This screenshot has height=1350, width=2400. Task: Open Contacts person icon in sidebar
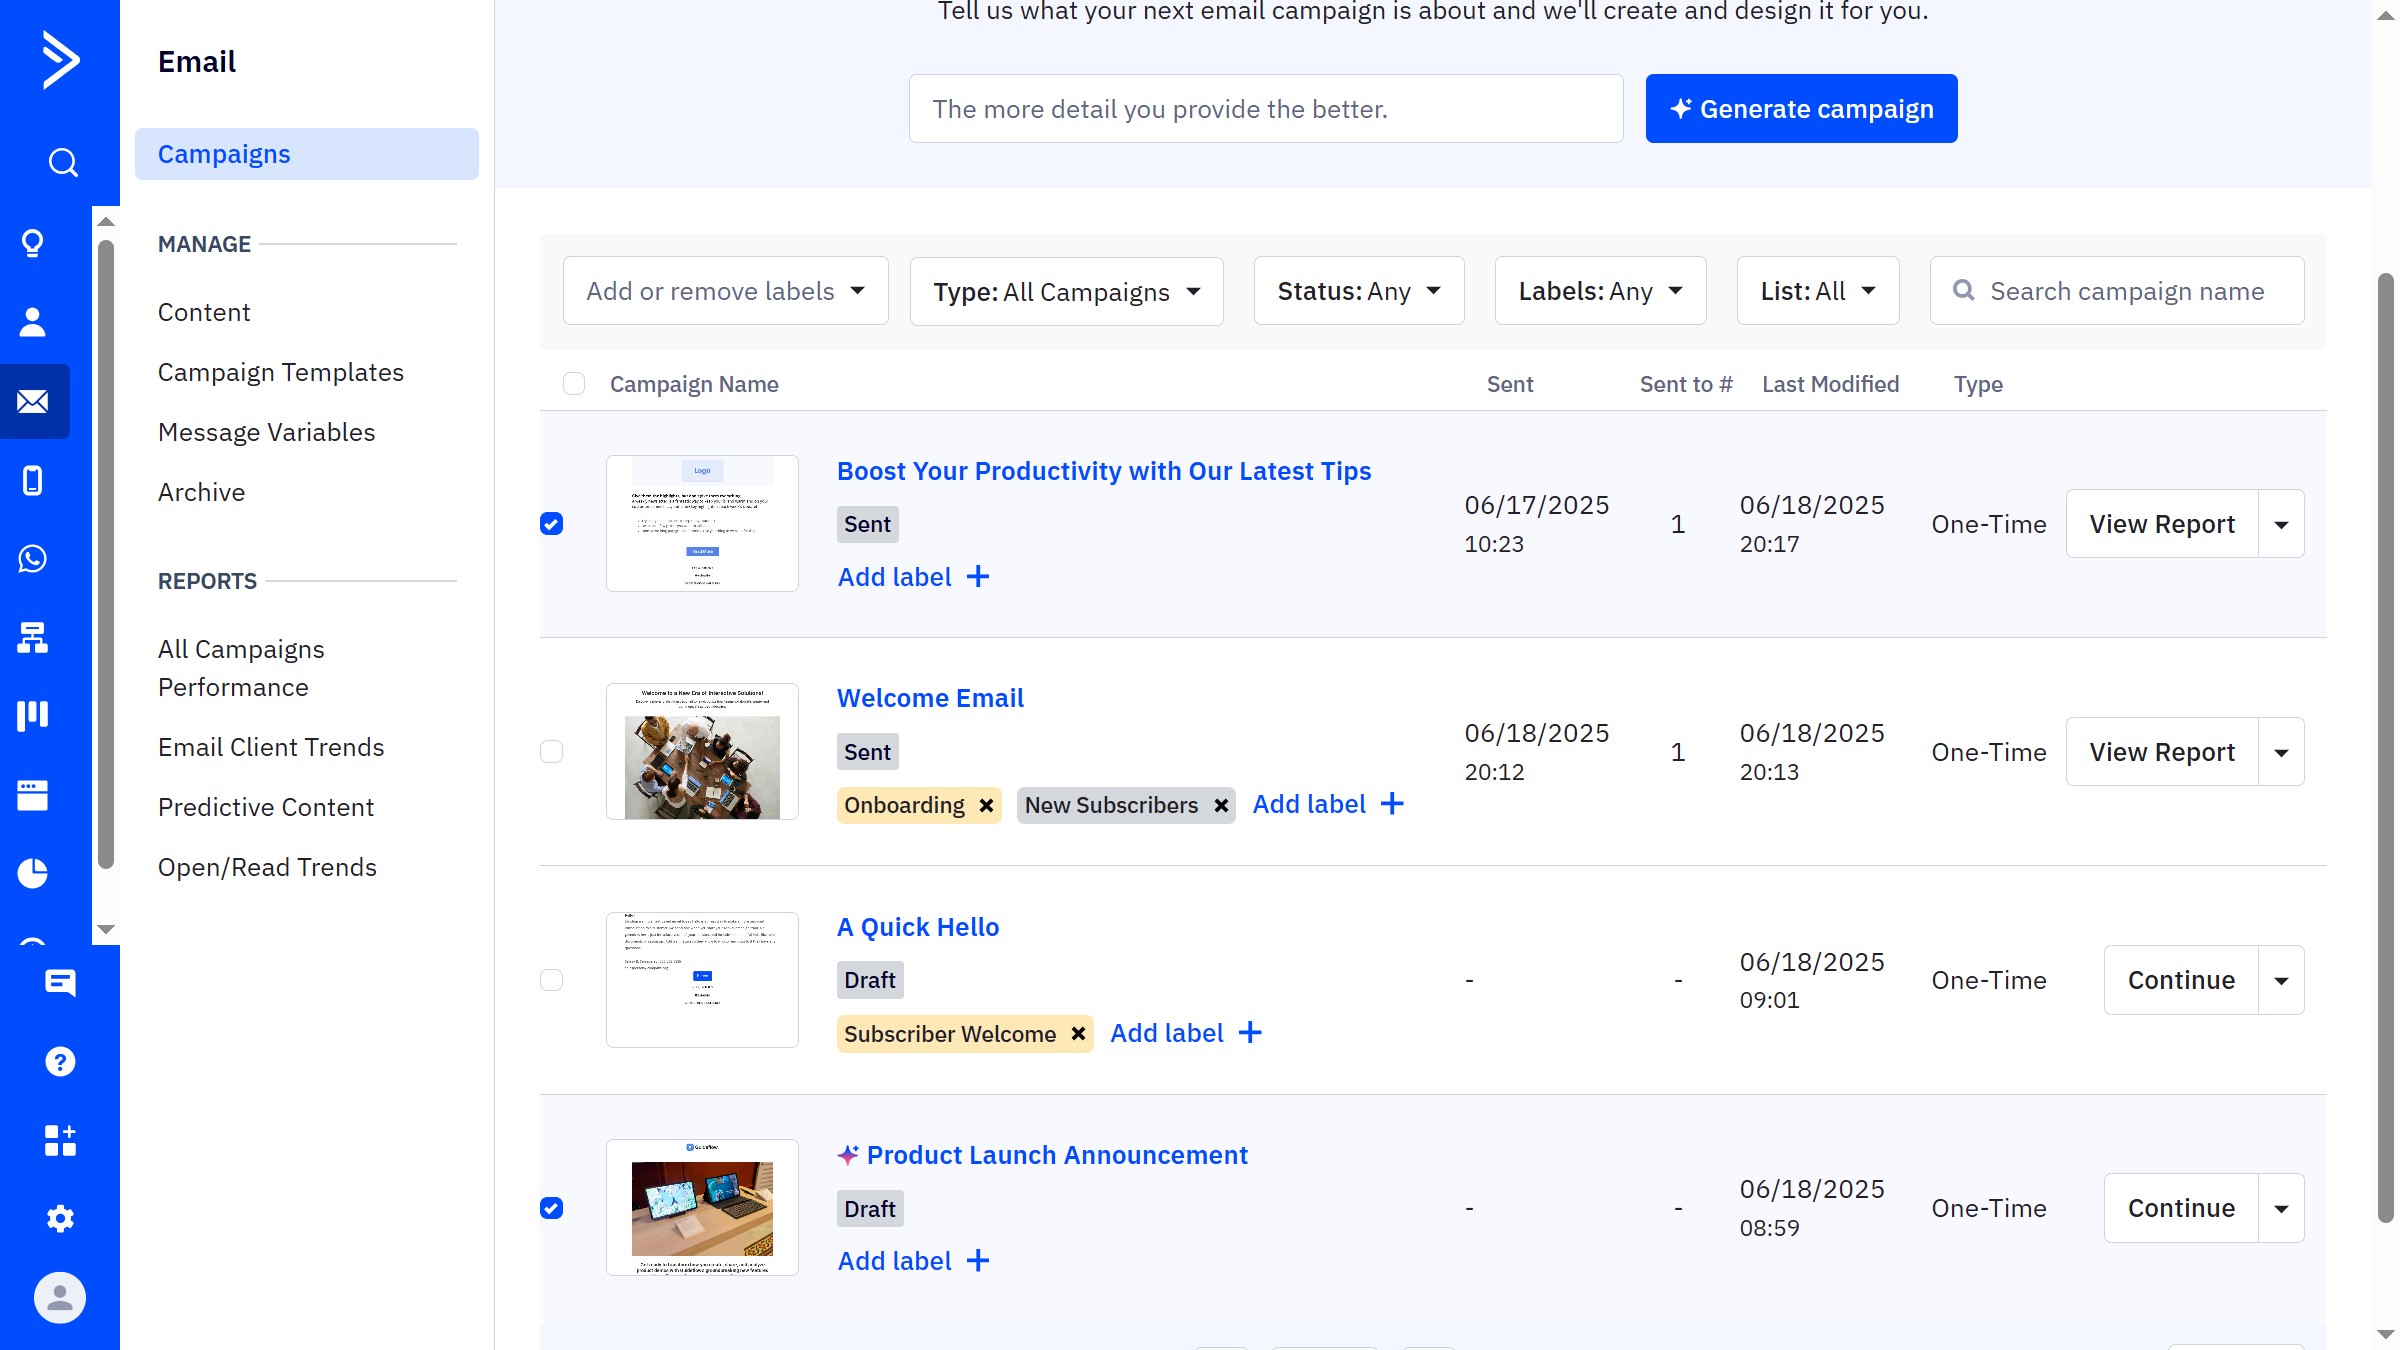(x=33, y=322)
